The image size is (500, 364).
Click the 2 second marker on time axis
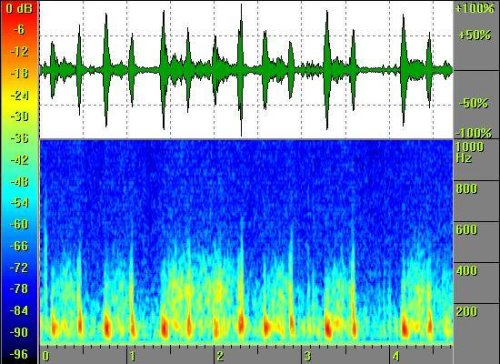point(220,356)
